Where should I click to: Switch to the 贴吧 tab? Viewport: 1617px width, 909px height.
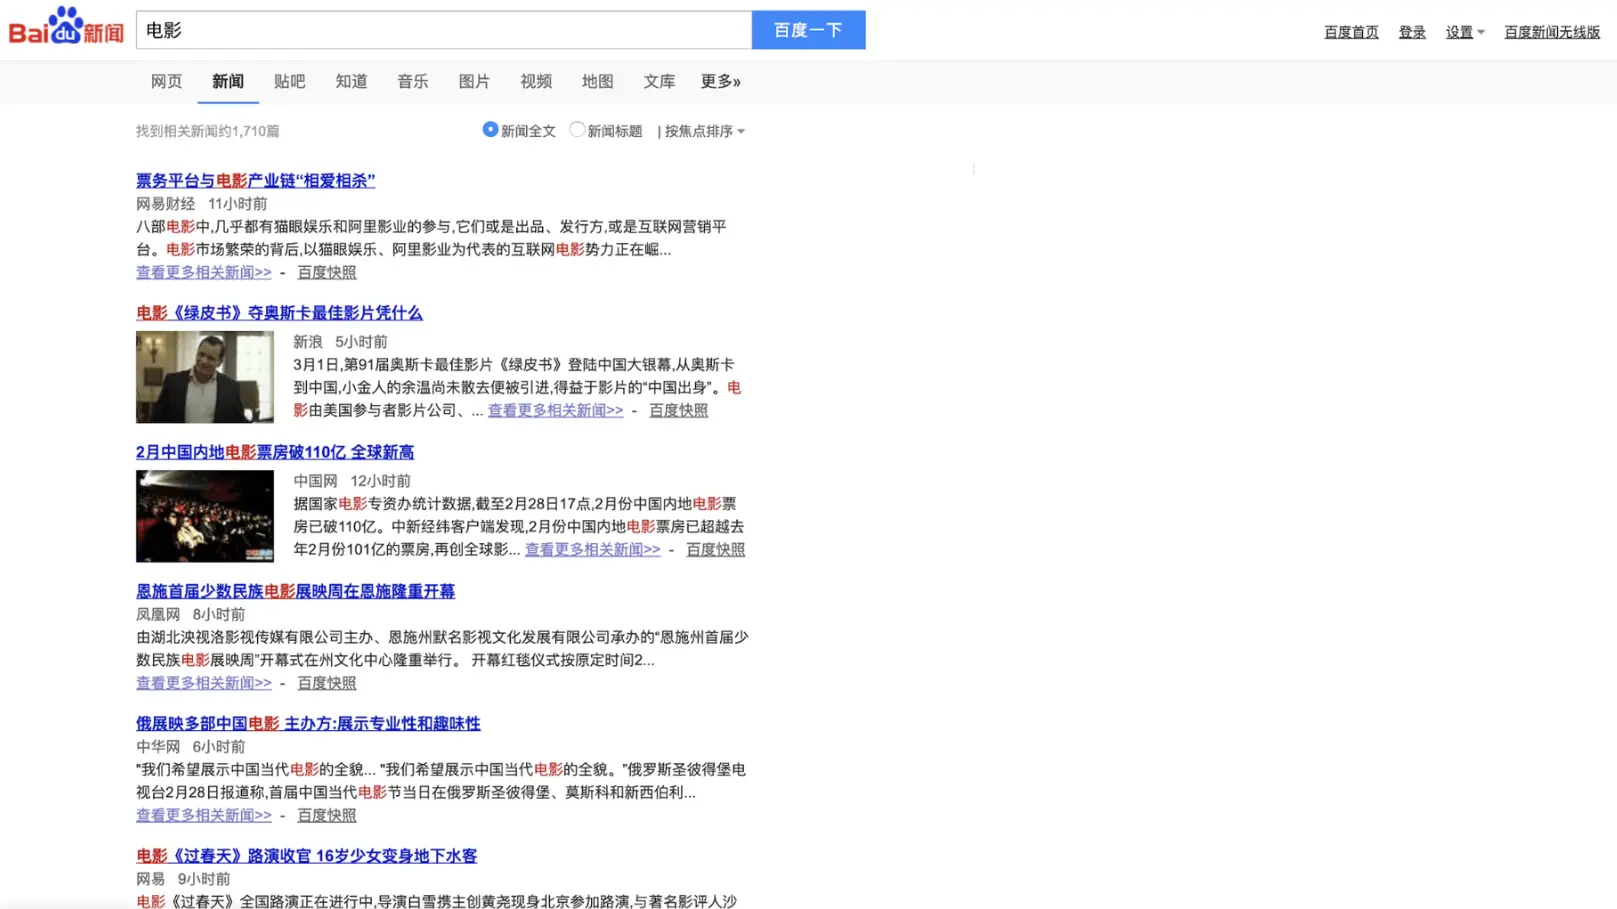point(290,82)
